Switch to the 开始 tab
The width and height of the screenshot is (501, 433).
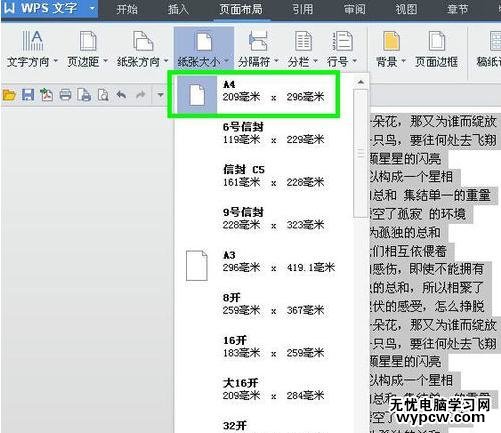[127, 9]
